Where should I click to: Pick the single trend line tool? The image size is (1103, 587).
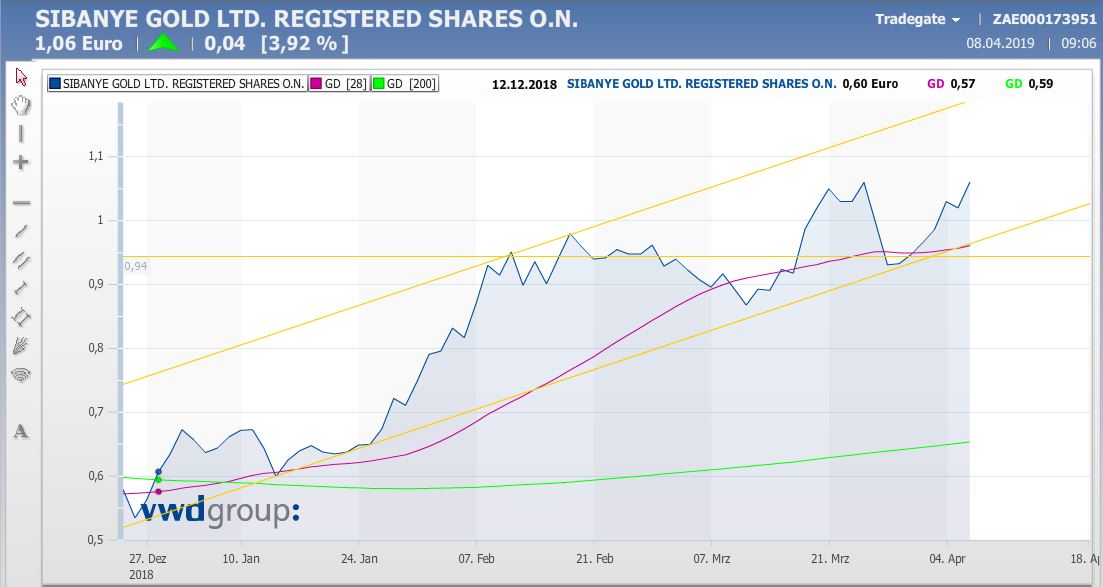[x=21, y=231]
